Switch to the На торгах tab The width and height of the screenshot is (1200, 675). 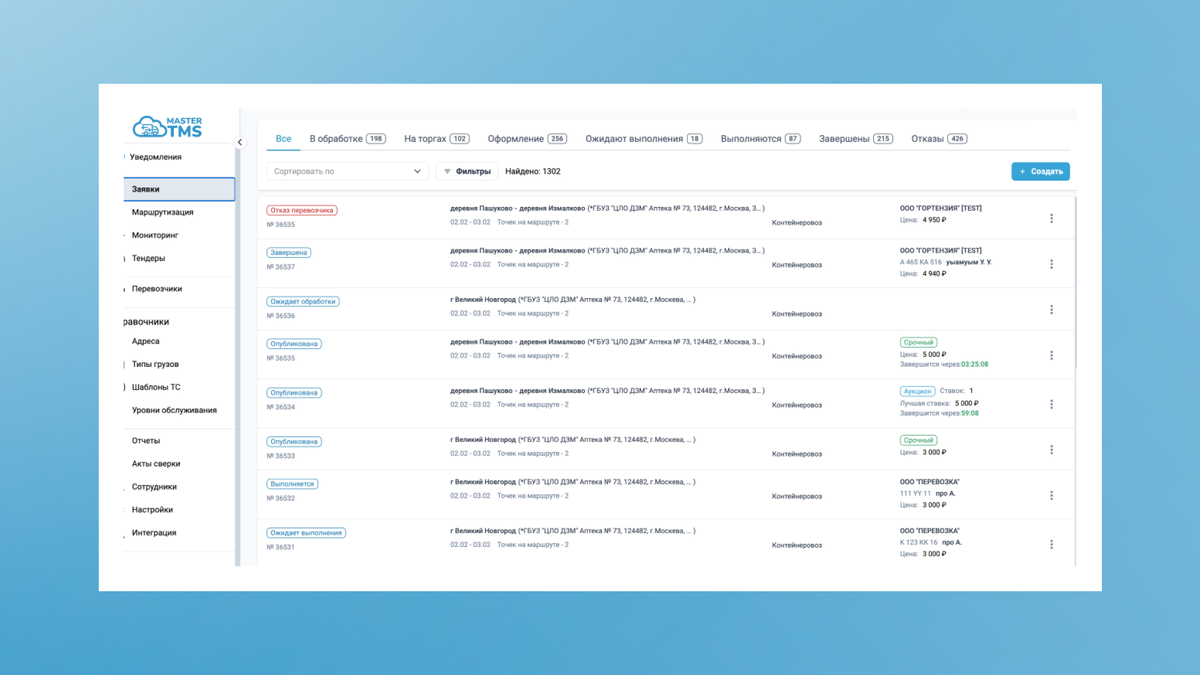tap(436, 139)
